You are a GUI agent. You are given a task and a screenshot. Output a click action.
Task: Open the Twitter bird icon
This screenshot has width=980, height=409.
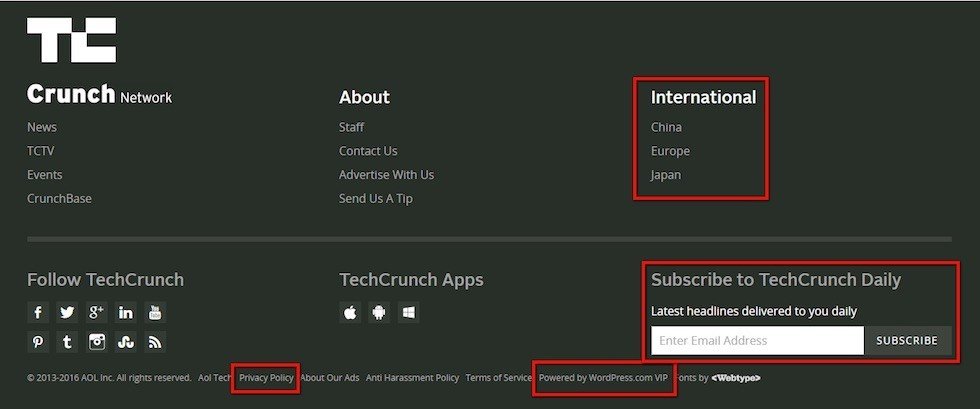67,313
